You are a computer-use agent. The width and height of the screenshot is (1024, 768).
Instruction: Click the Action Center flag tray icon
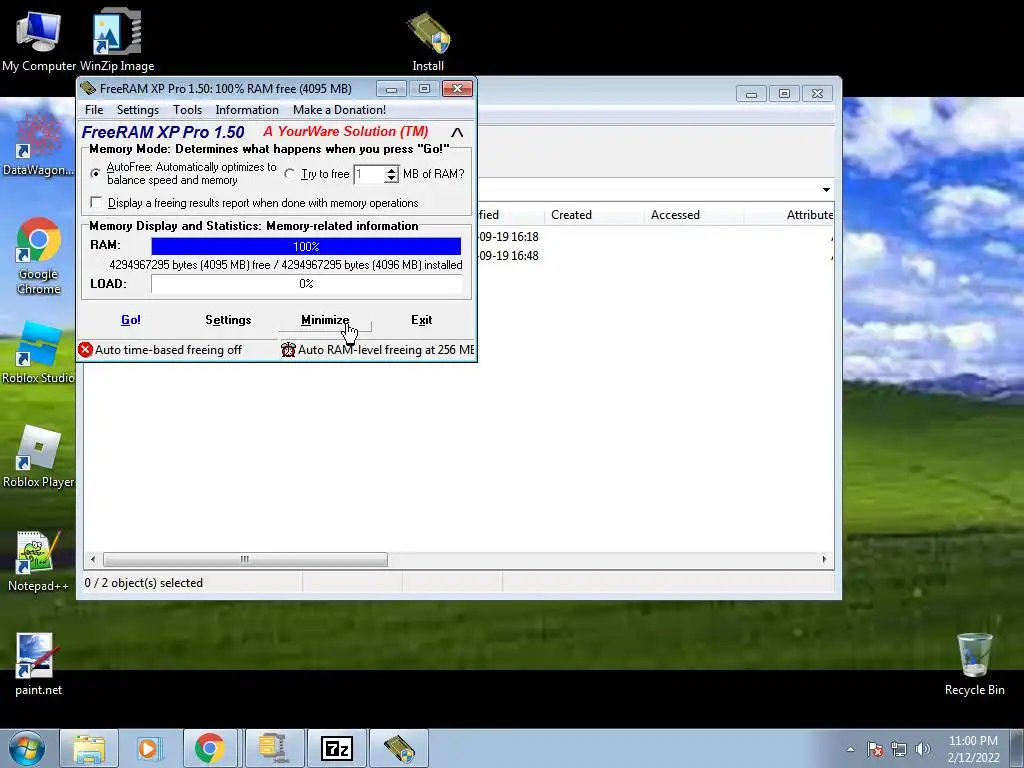875,749
